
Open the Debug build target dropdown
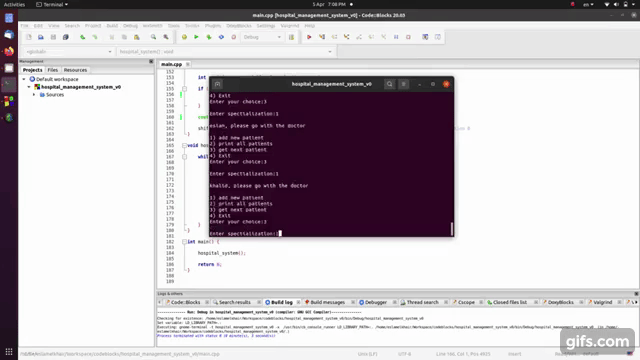pos(262,37)
